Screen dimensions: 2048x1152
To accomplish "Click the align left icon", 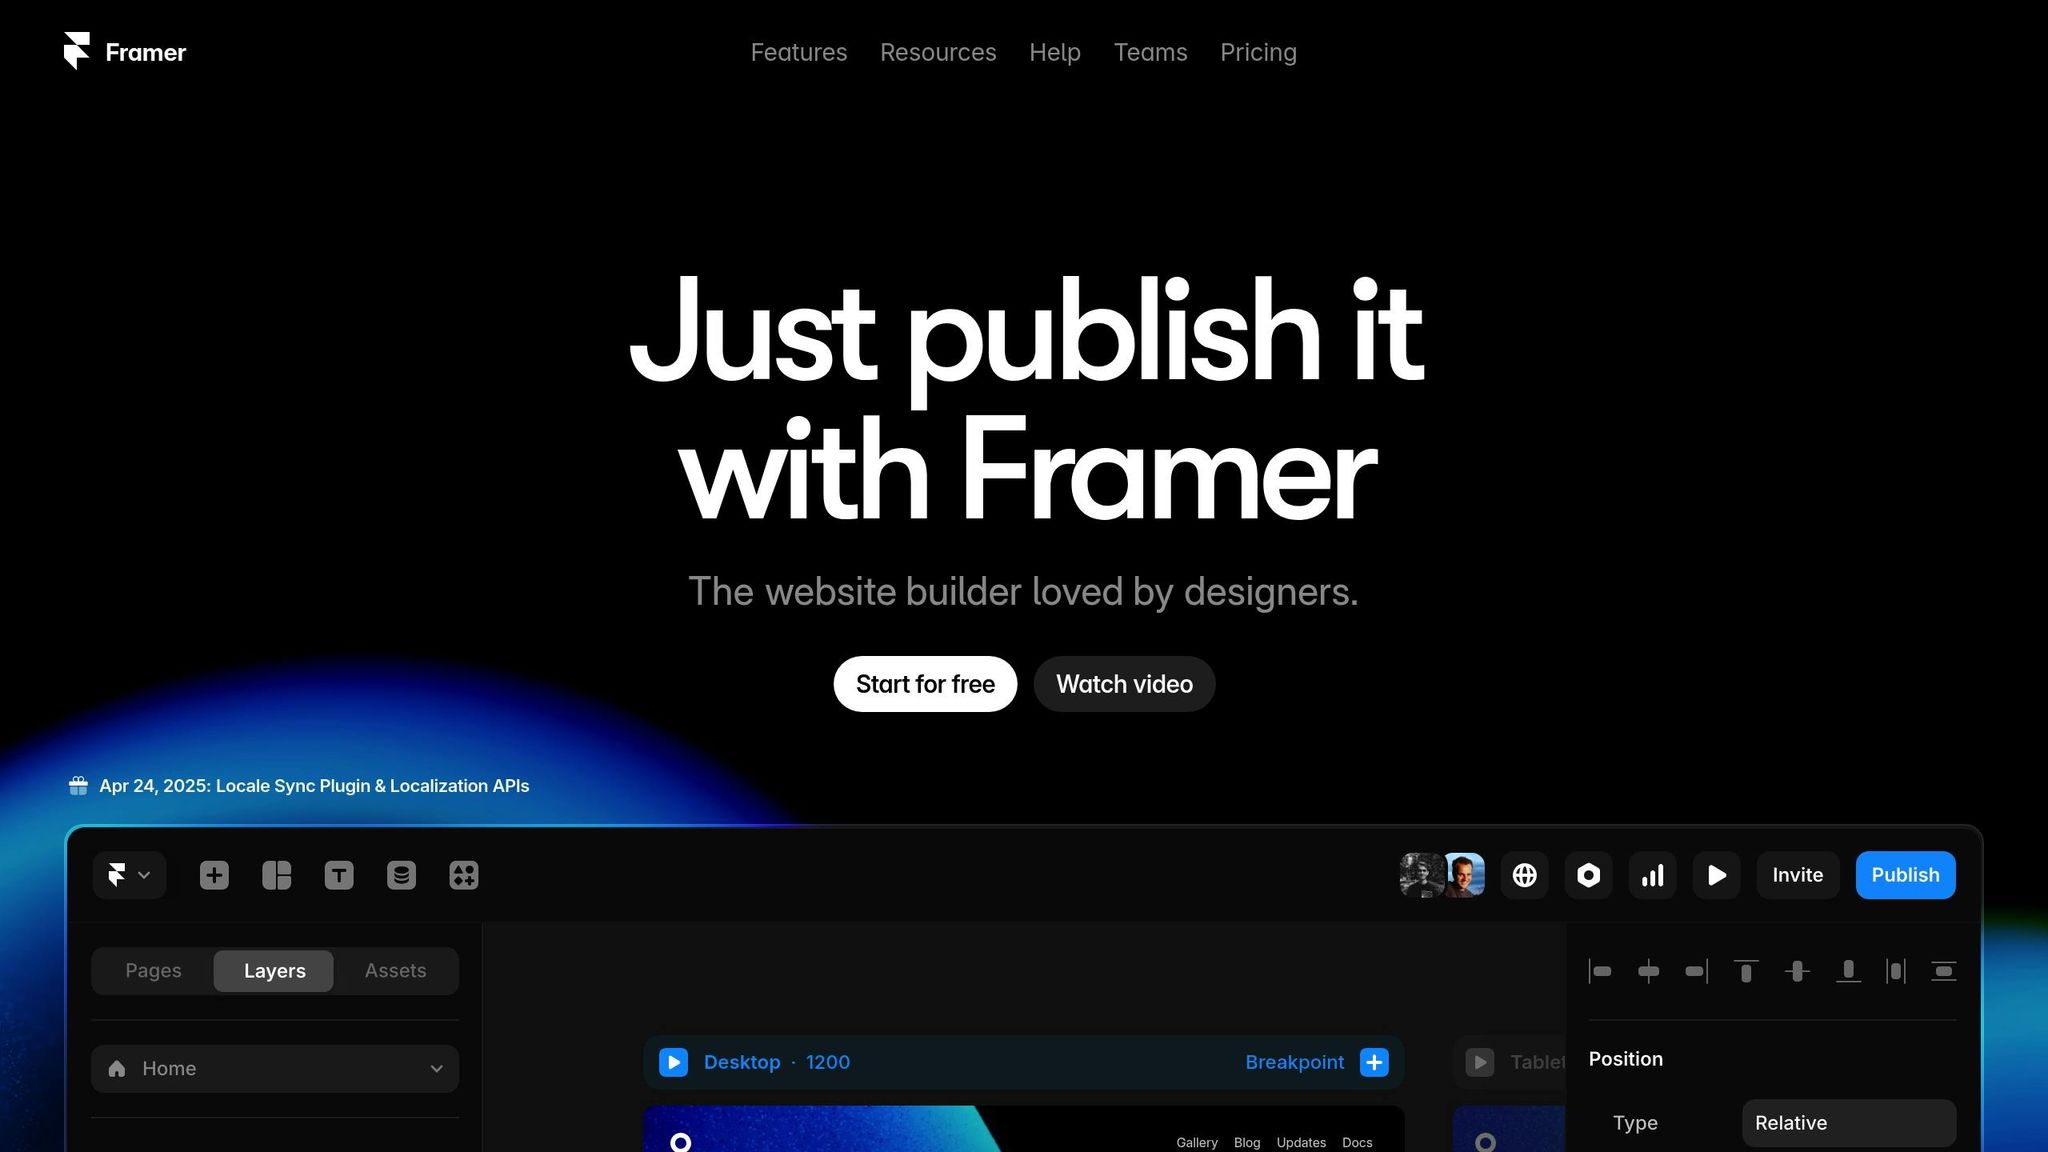I will pos(1600,971).
